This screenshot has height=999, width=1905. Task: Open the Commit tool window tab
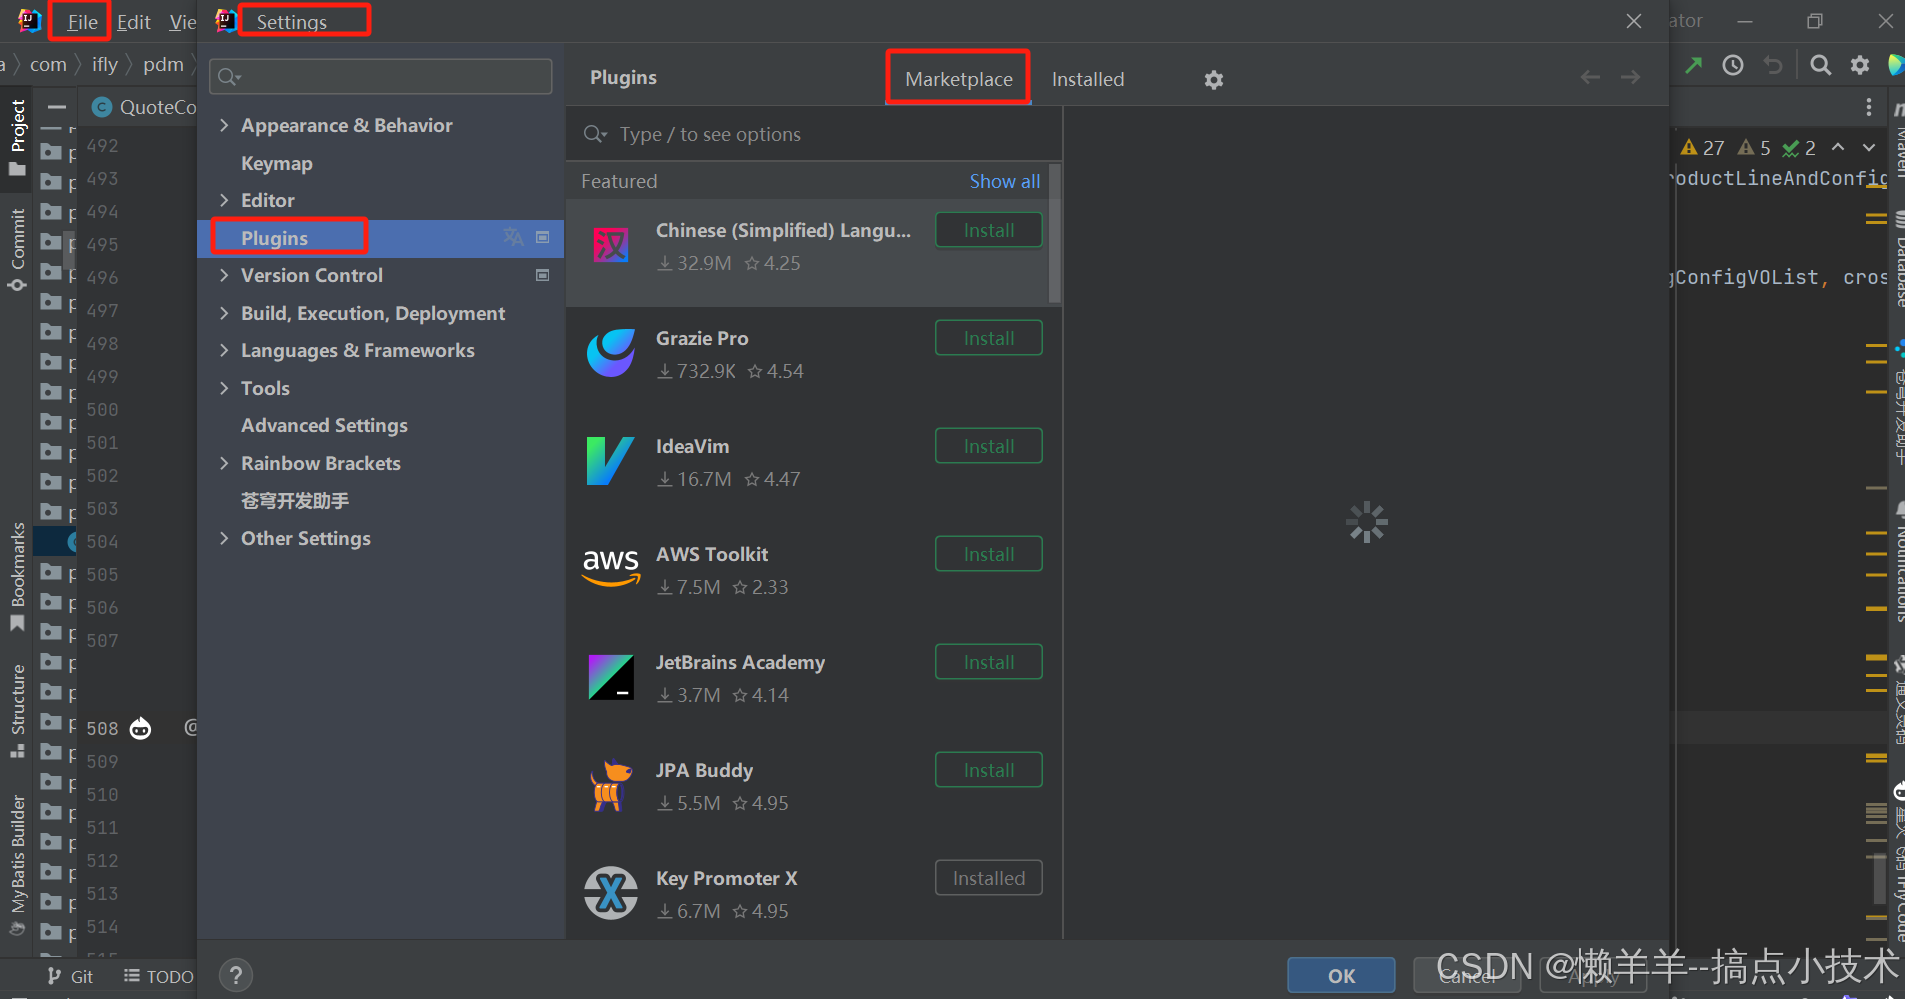[17, 250]
